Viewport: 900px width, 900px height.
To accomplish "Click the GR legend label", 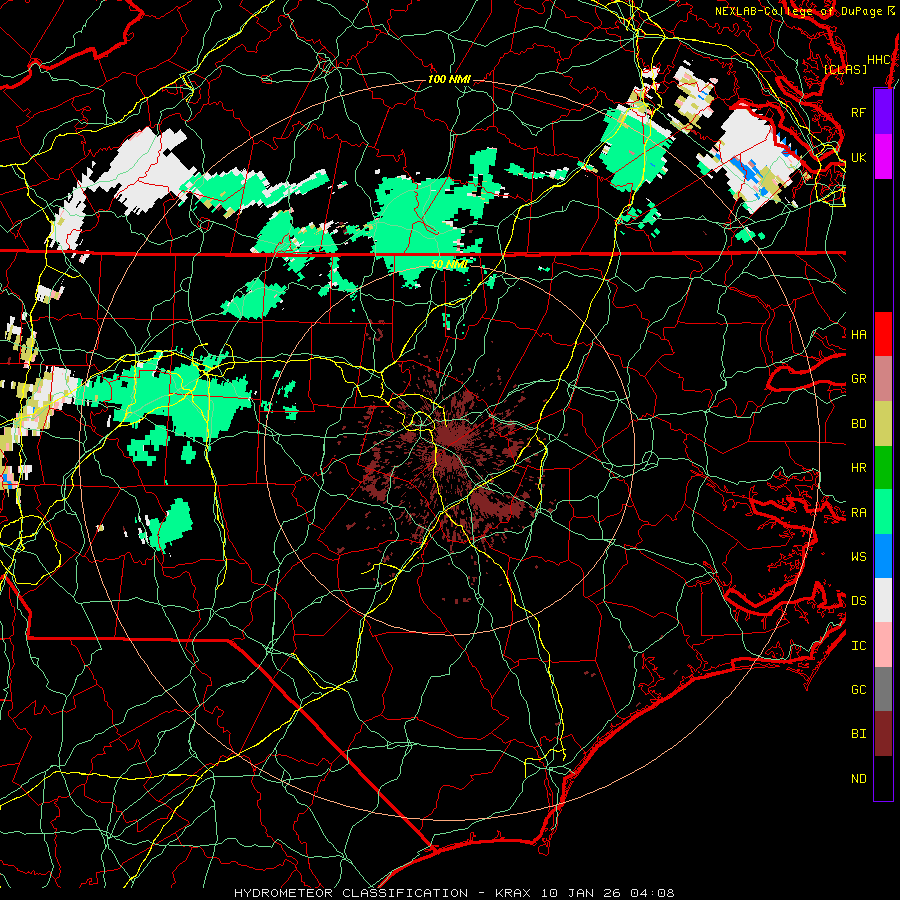I will [x=858, y=379].
